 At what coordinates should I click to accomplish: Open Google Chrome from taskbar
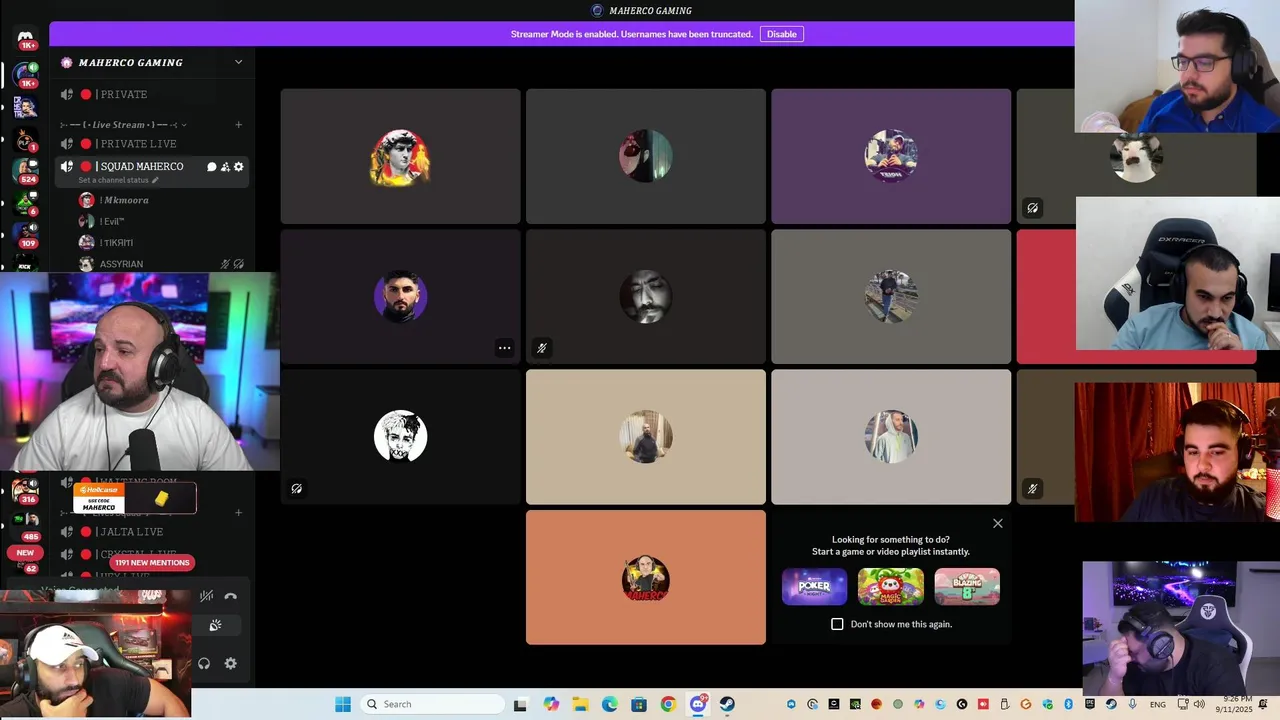click(668, 704)
